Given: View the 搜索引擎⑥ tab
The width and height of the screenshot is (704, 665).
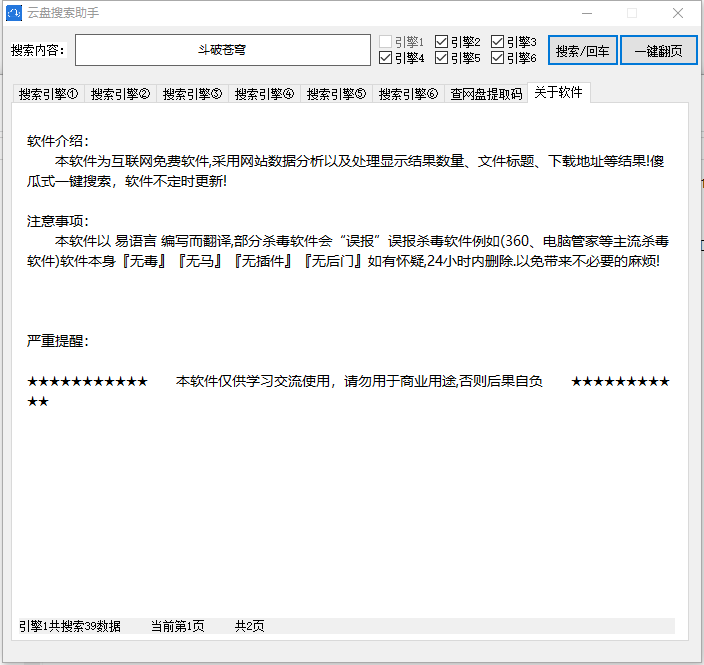Looking at the screenshot, I should click(x=408, y=94).
